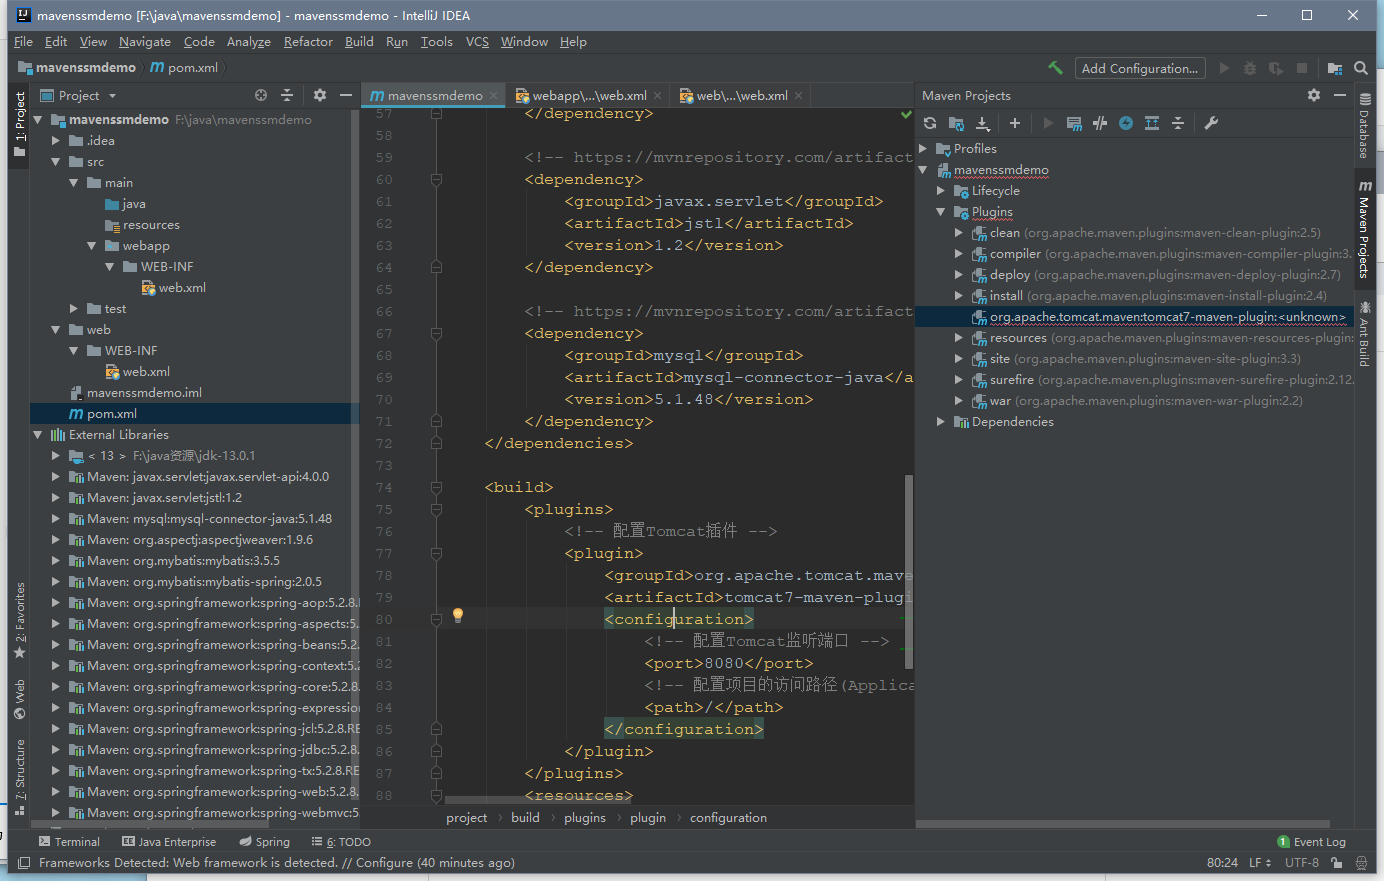Open Maven Projects panel gear settings
The width and height of the screenshot is (1384, 881).
[x=1314, y=95]
